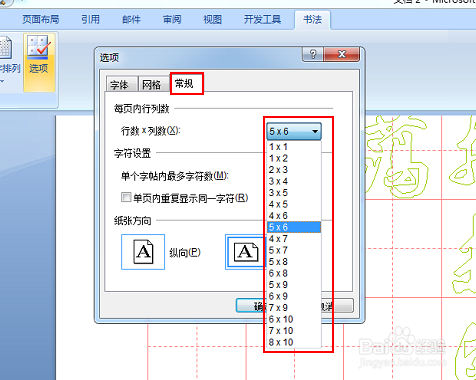The image size is (476, 380).
Task: Open the 审阅 ribbon tab
Action: 172,19
